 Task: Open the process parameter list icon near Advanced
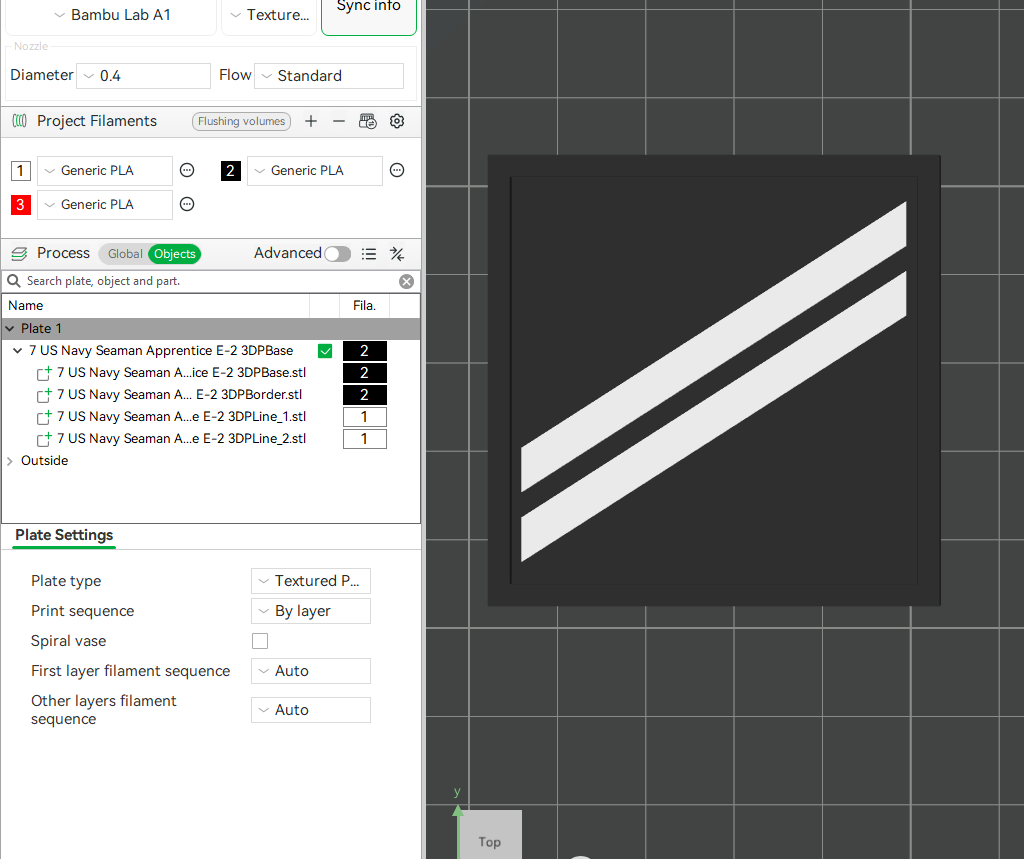click(369, 254)
